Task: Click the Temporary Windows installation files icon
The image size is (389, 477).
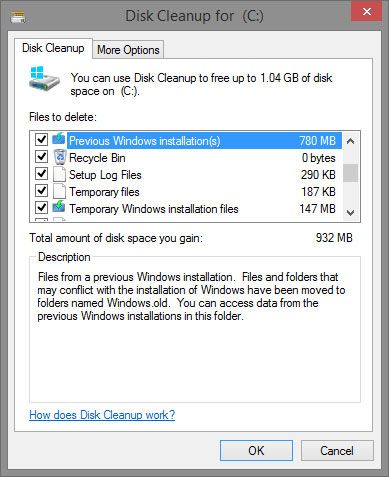Action: pyautogui.click(x=59, y=207)
